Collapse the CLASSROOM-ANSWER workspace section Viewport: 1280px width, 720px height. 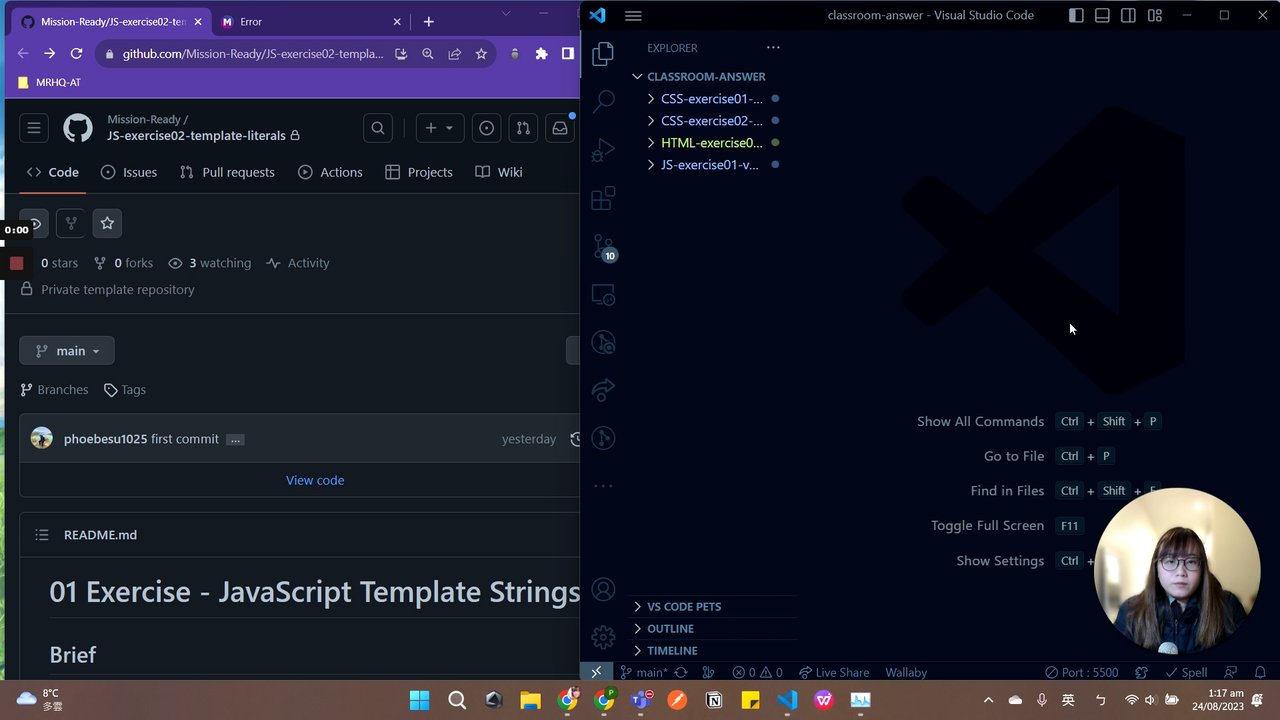[708, 77]
